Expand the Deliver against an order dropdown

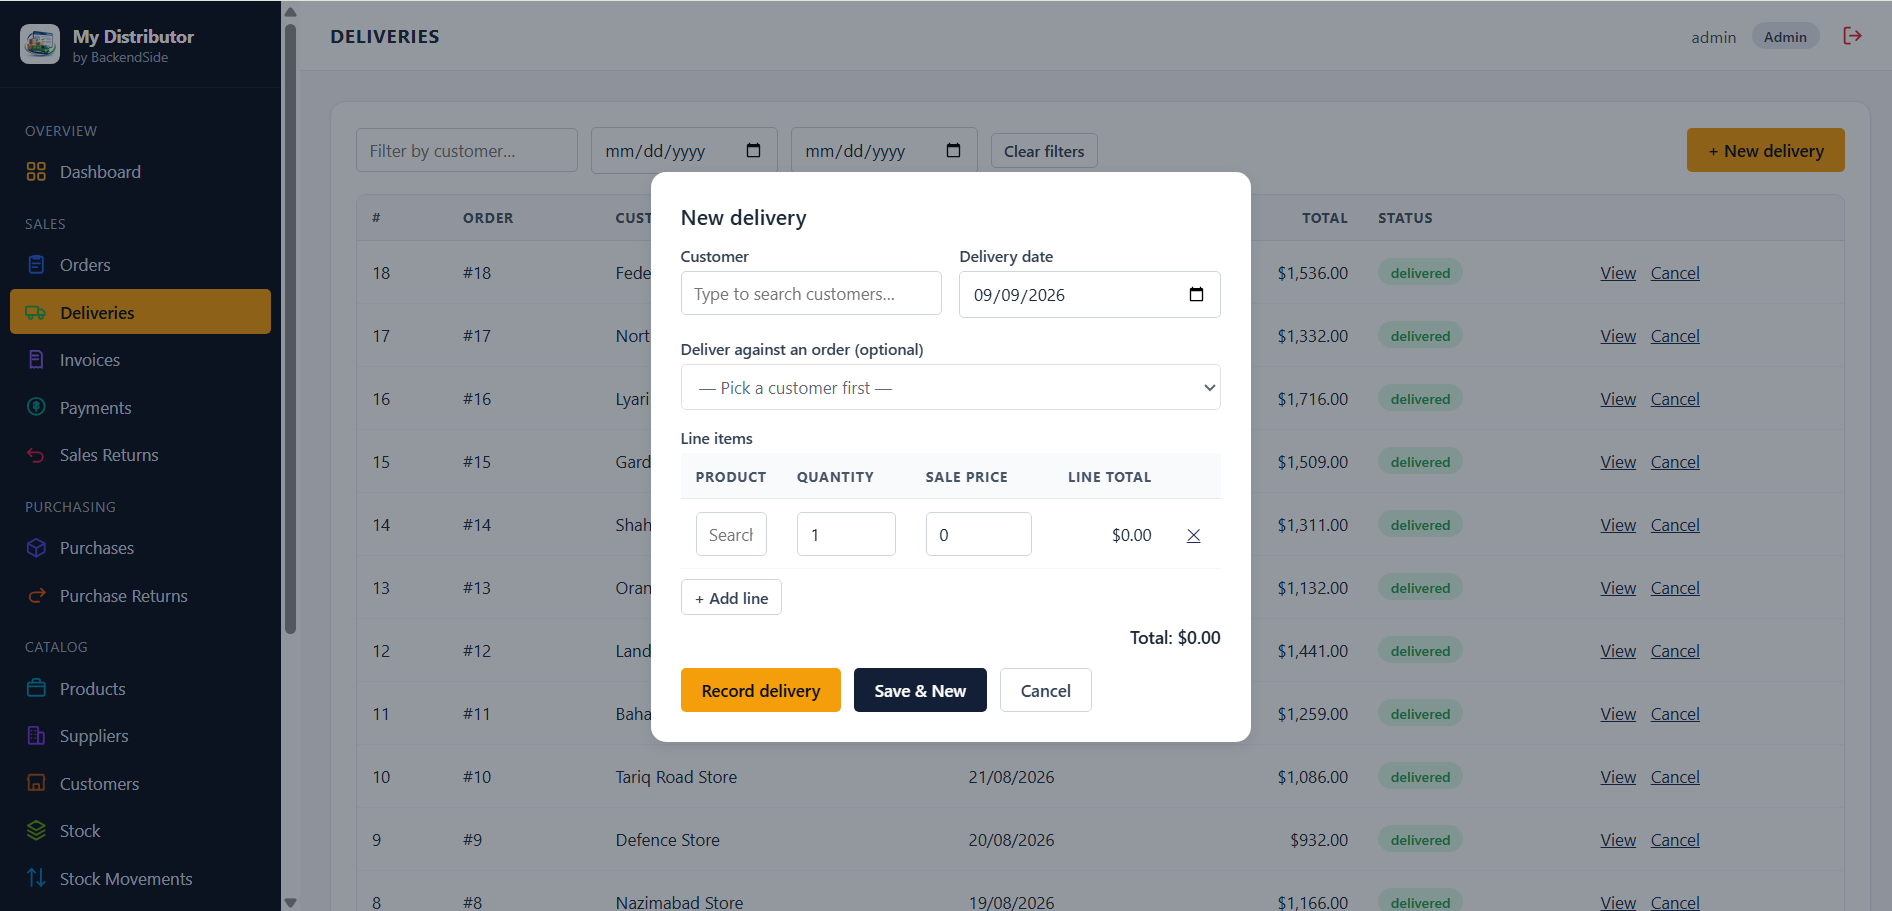point(950,387)
